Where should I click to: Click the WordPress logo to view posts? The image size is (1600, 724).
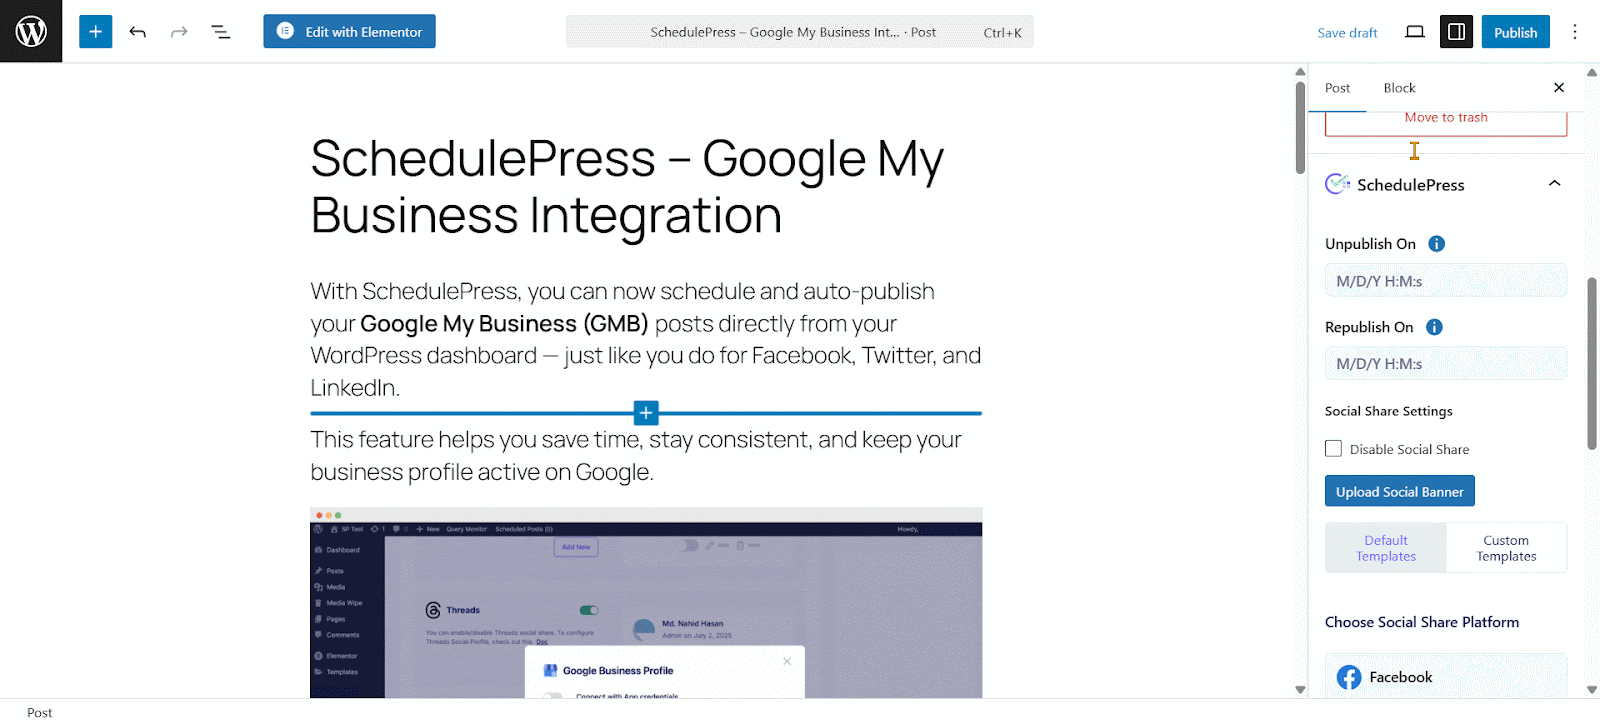pyautogui.click(x=31, y=31)
